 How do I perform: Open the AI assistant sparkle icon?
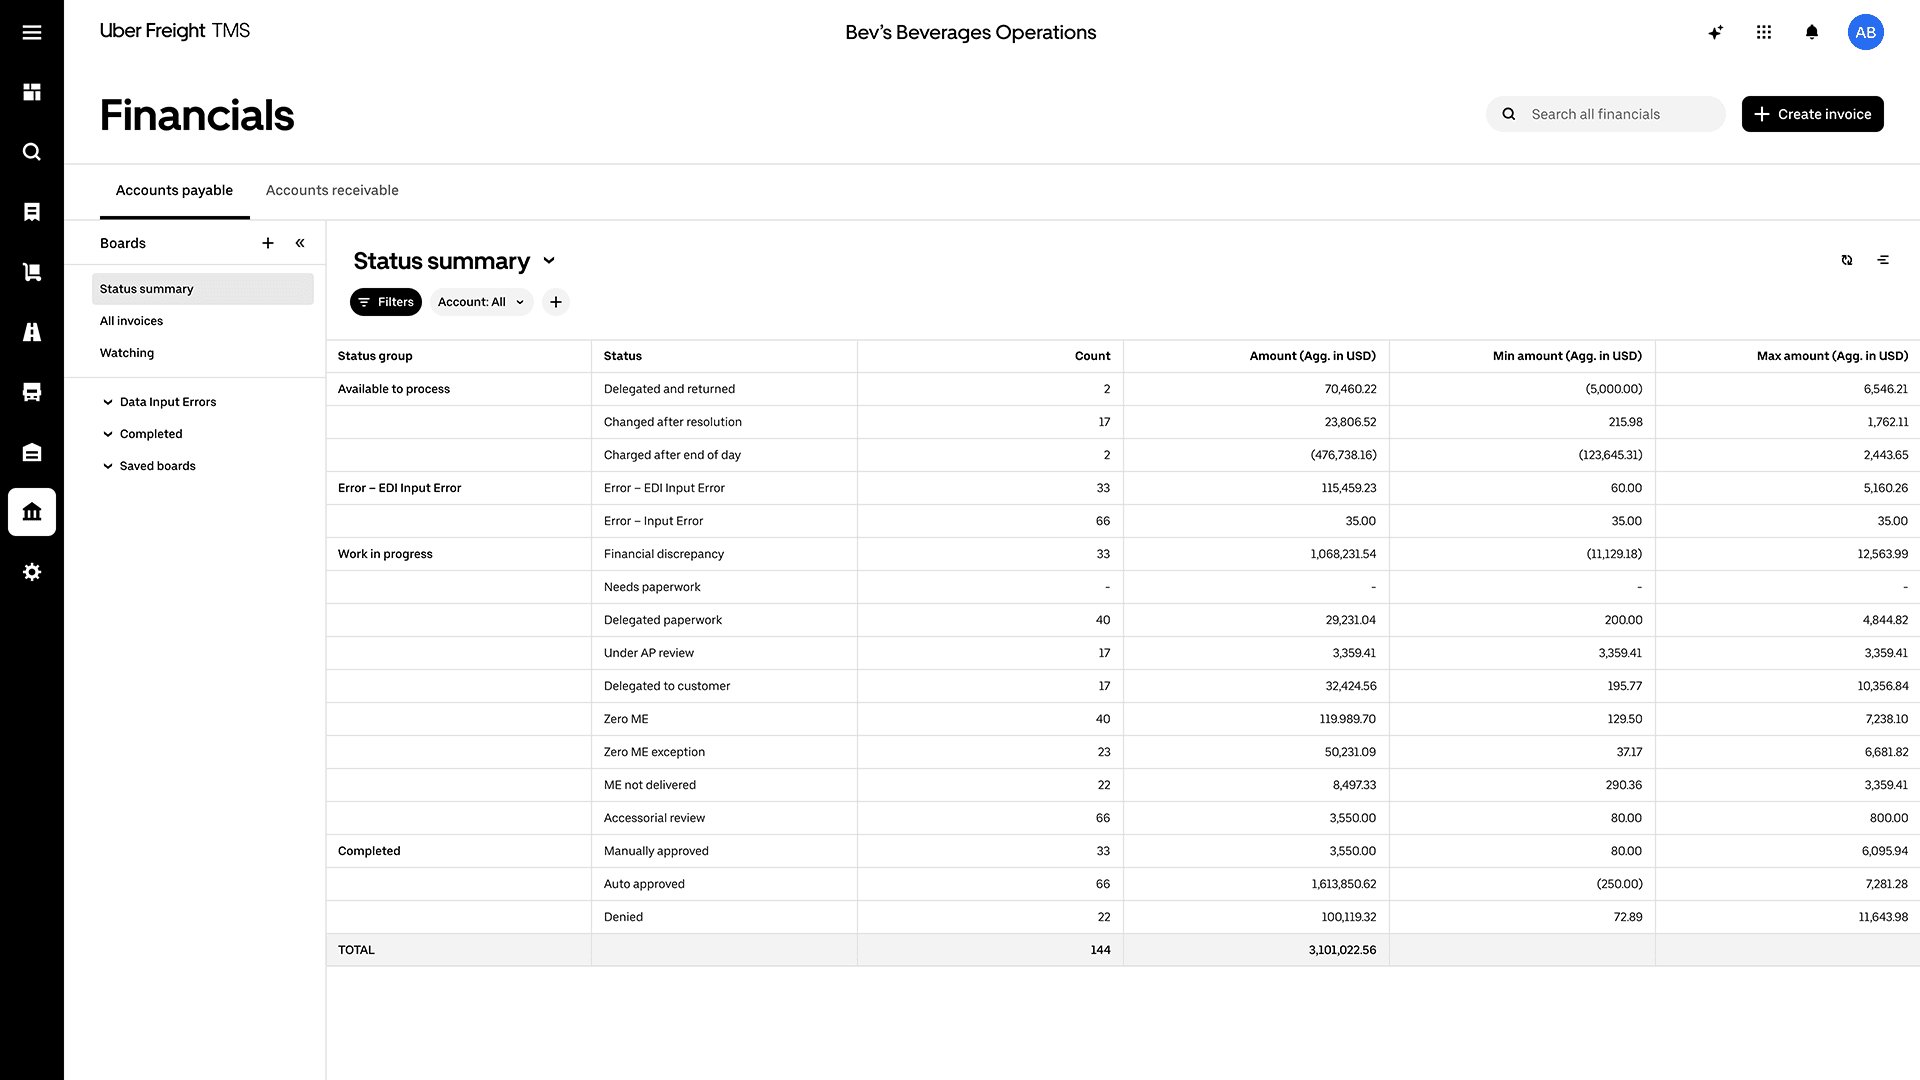click(1716, 32)
